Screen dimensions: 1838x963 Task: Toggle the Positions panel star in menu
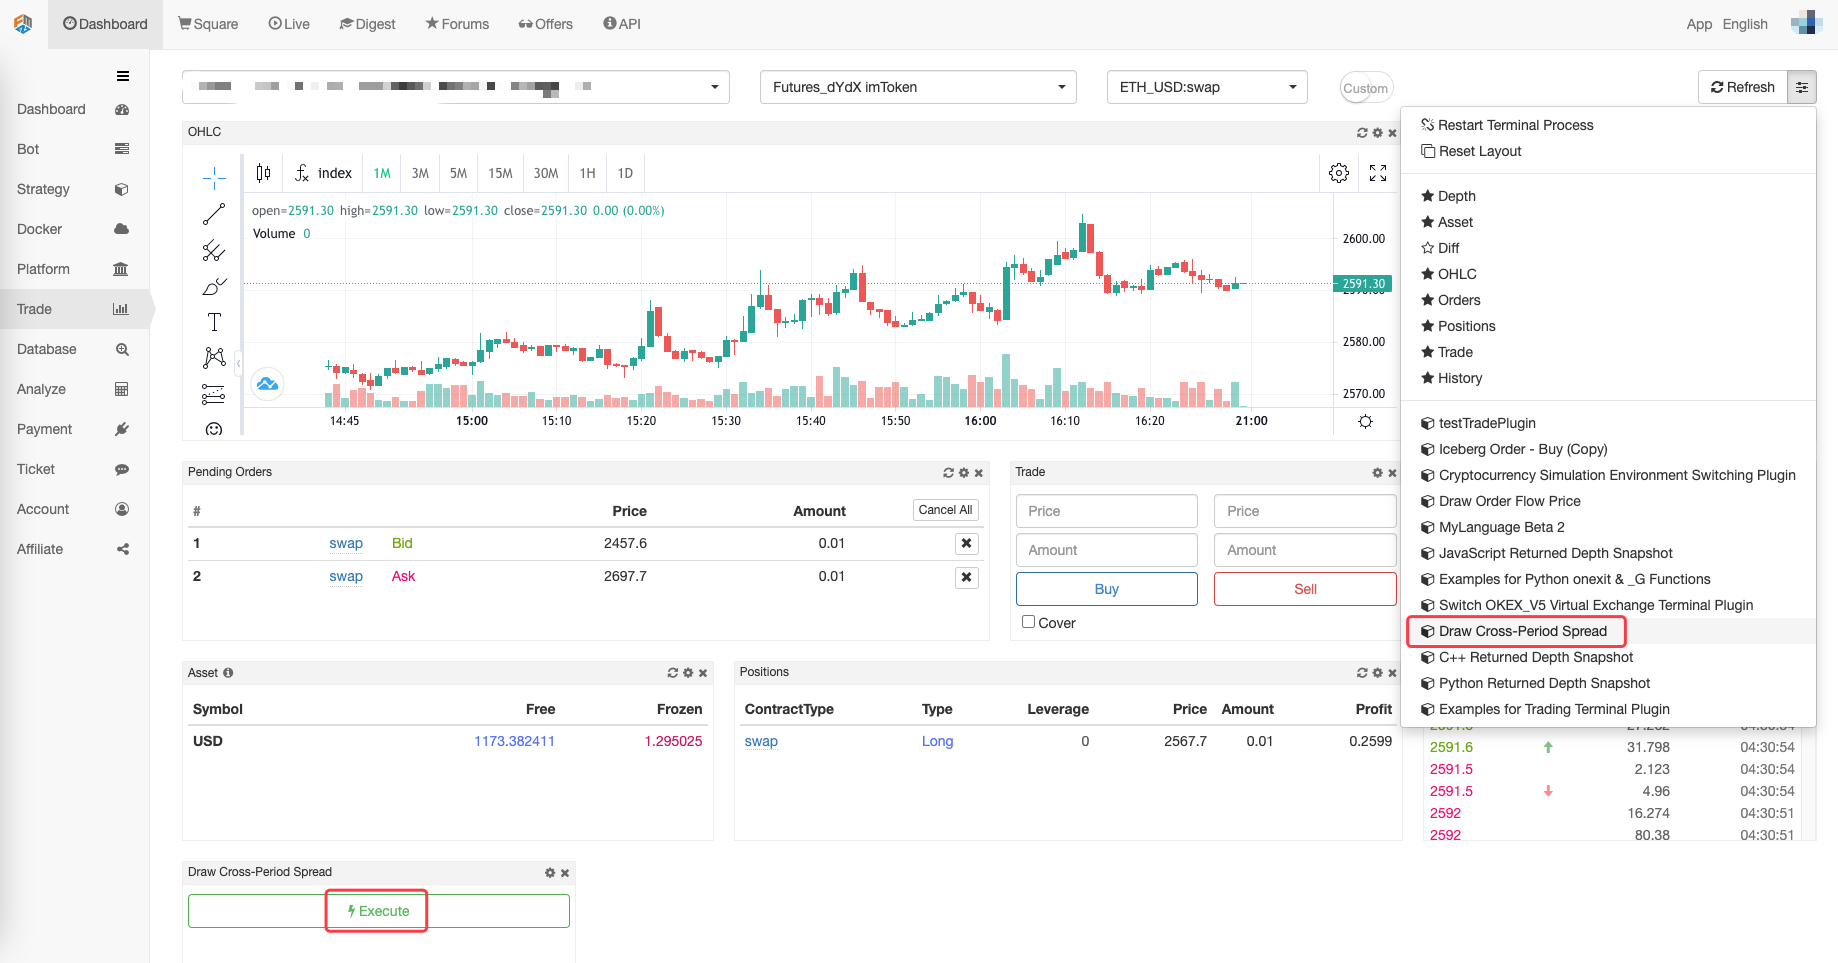click(x=1428, y=326)
